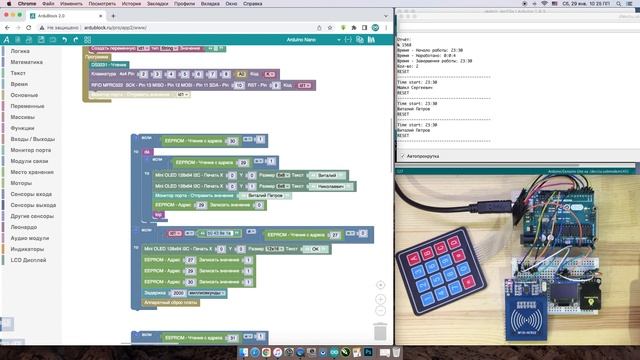640x360 pixels.
Task: Click the Redo arrow in ArduBlock toolbar
Action: tap(76, 40)
